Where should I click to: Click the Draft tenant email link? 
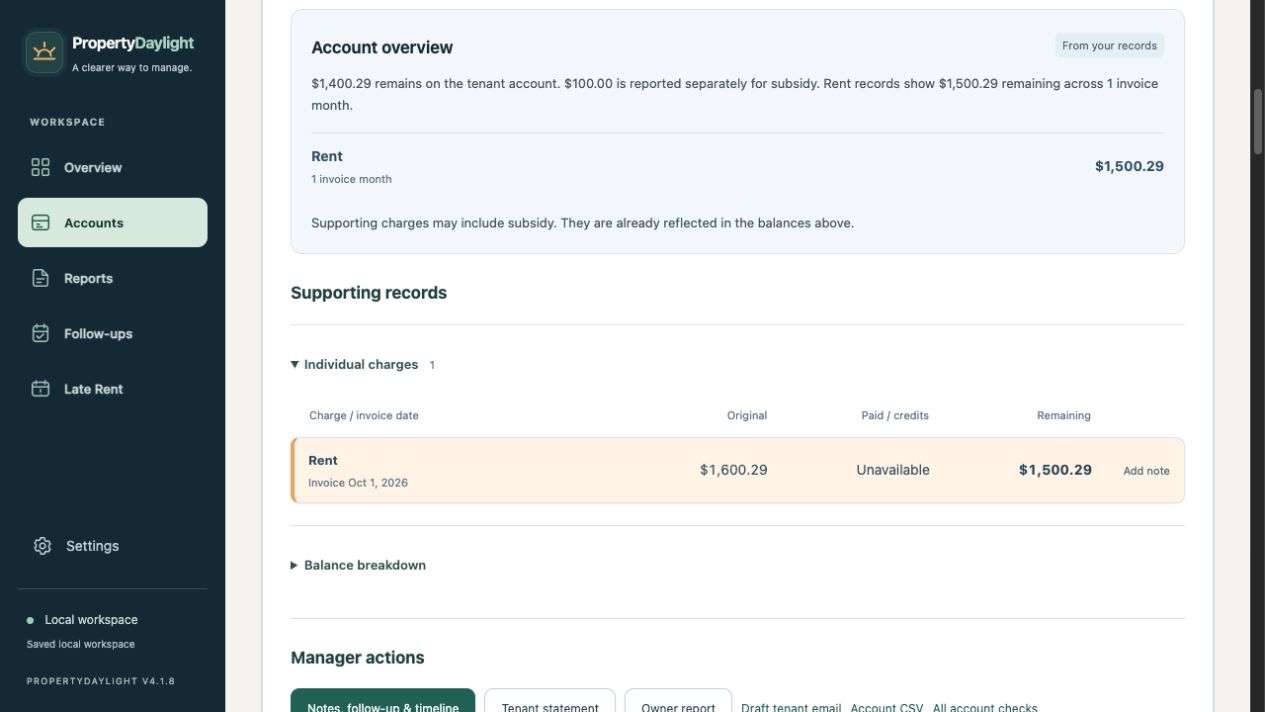tap(791, 708)
